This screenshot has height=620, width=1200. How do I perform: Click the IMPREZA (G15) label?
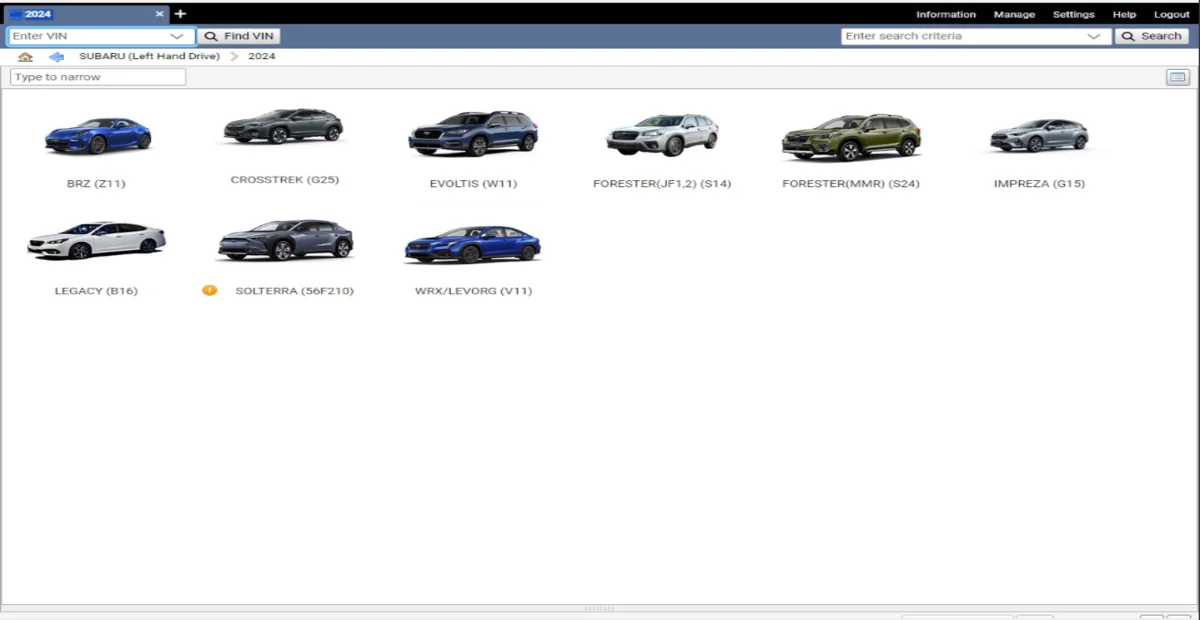tap(1039, 184)
